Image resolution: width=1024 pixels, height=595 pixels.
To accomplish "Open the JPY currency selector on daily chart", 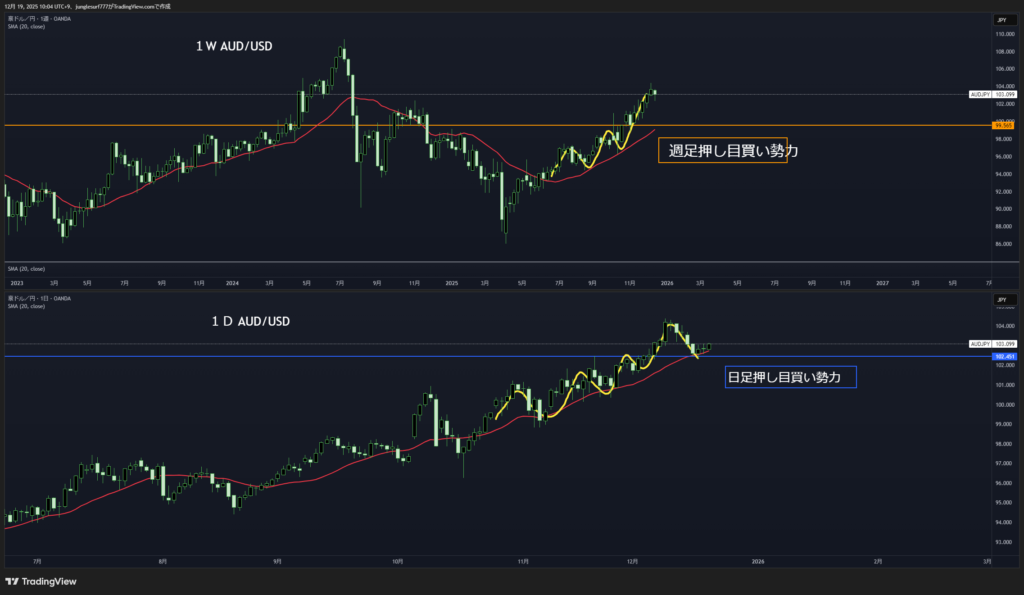I will click(999, 299).
